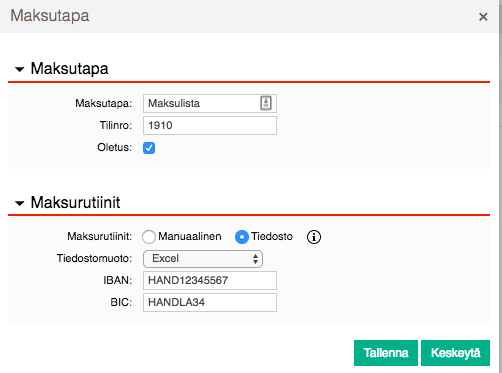Screen dimensions: 502x373
Task: Click the Tiedostomuoto: label
Action: [x=94, y=258]
